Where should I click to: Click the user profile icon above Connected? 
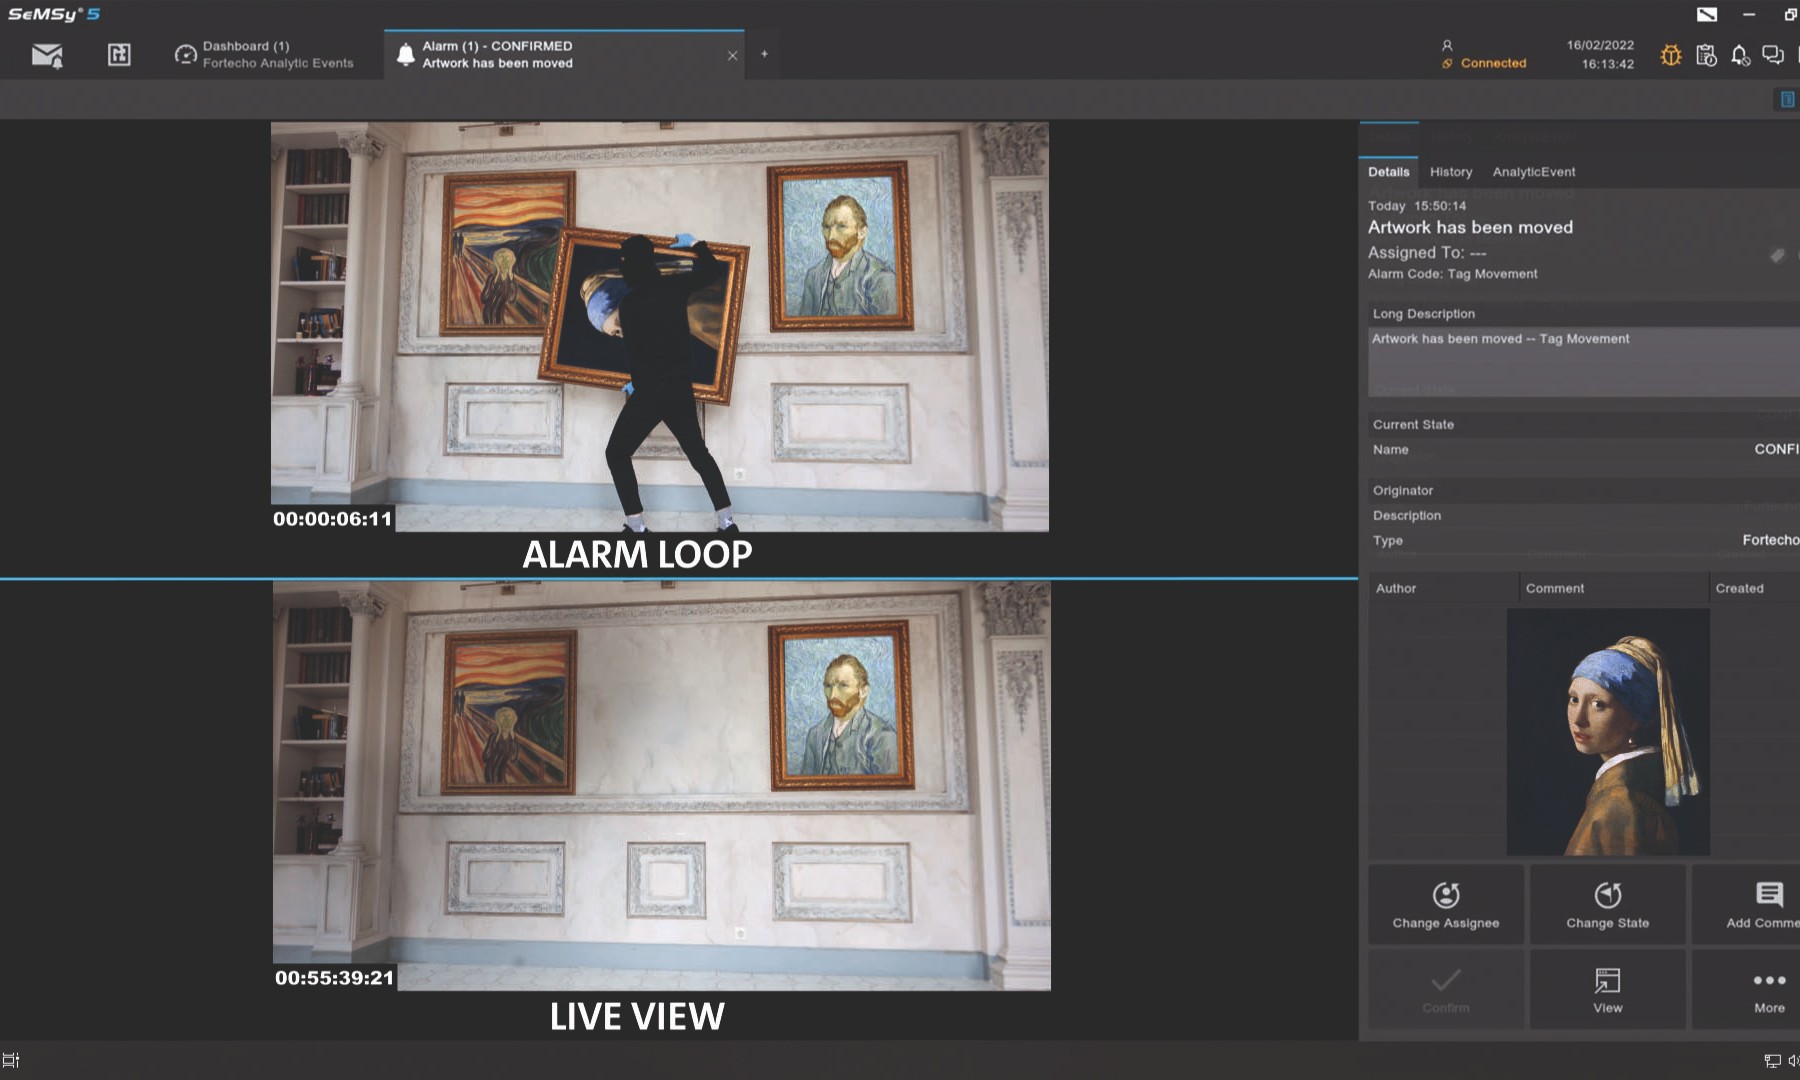(1447, 45)
